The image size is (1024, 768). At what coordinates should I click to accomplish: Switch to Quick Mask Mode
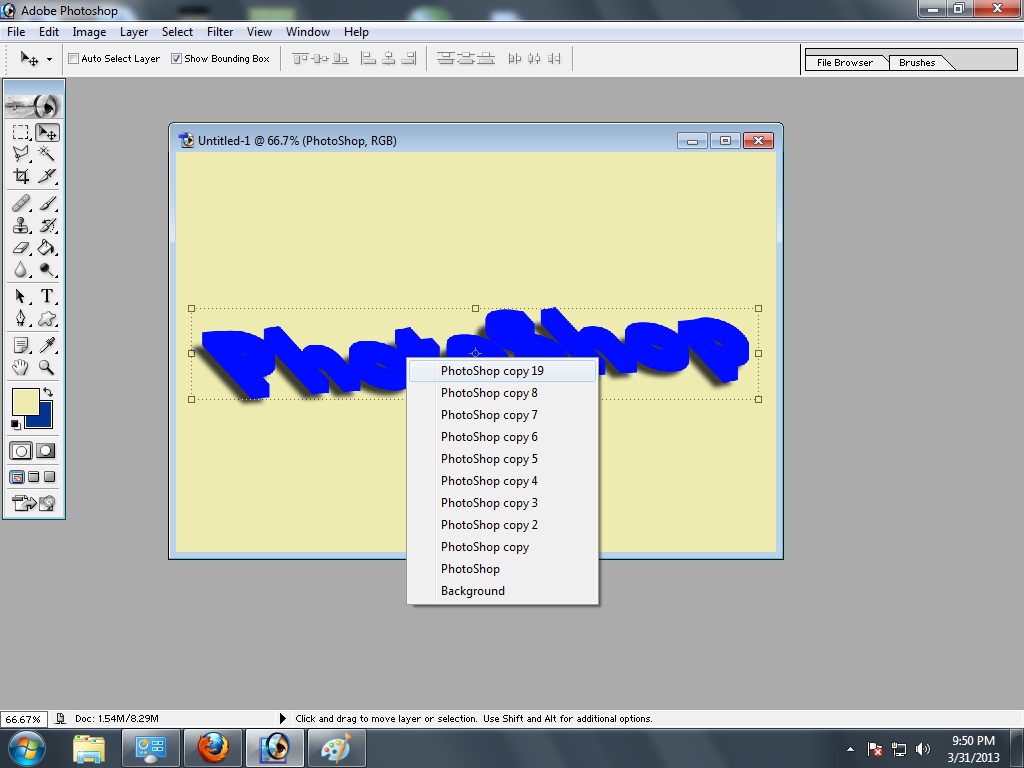tap(46, 451)
